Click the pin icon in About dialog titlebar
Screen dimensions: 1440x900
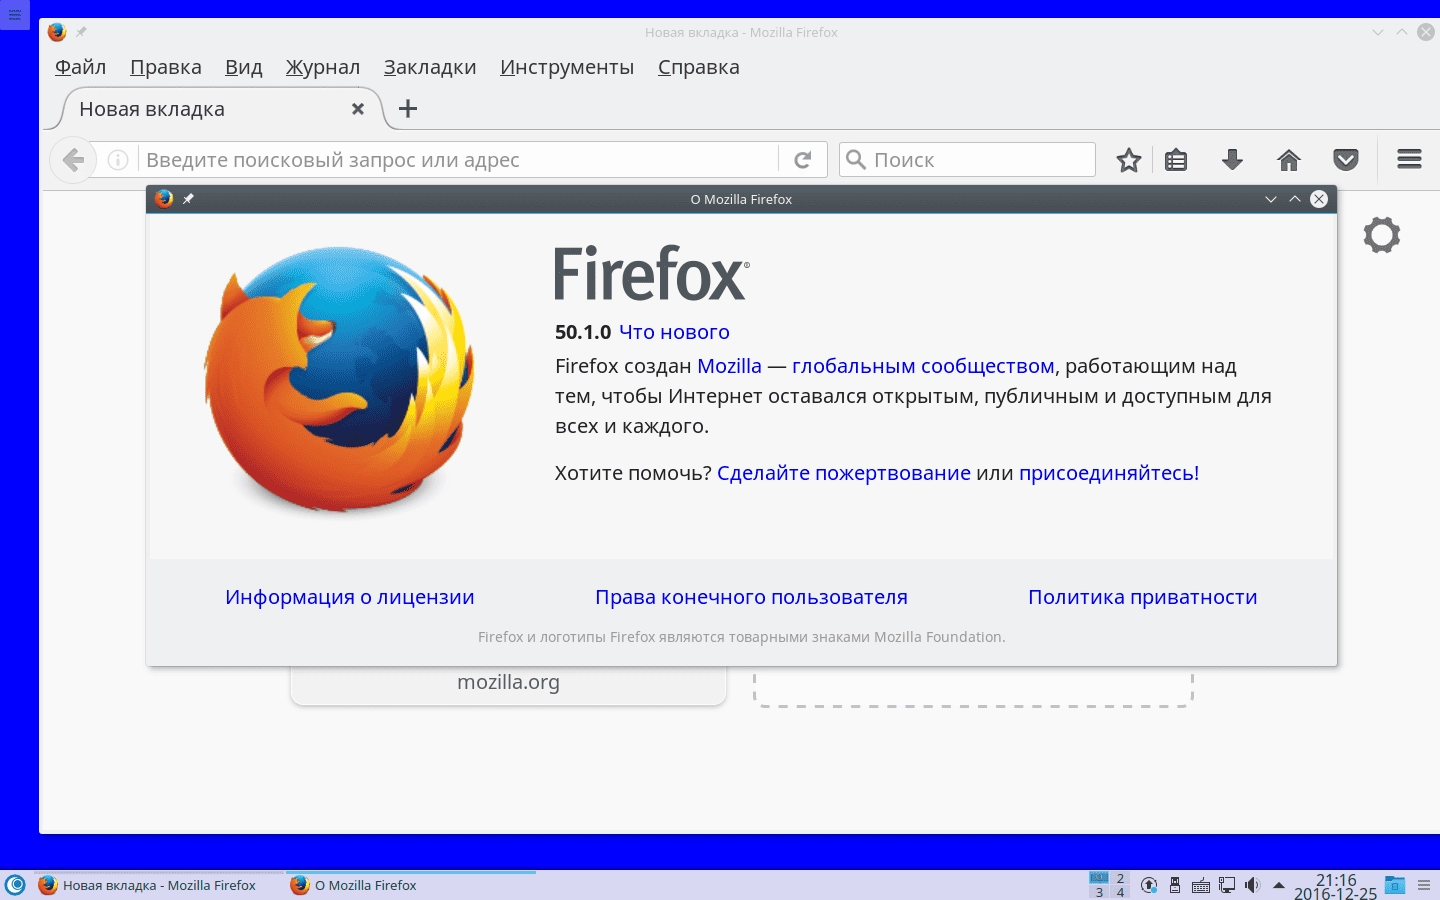click(188, 199)
